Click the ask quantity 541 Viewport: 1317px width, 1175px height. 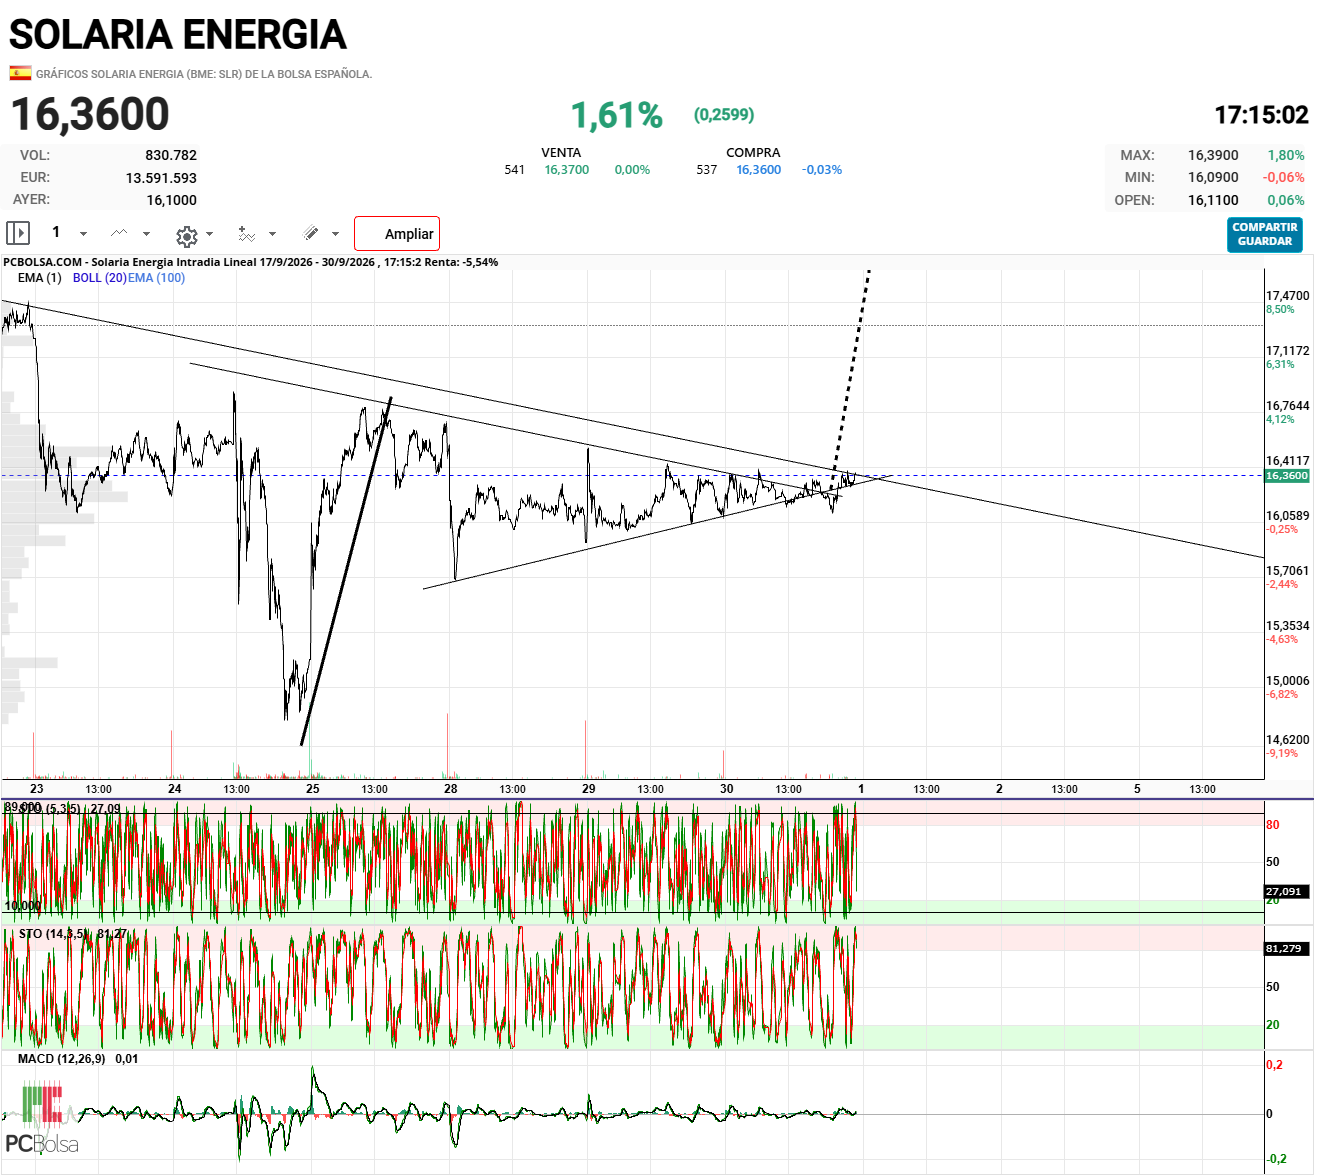pyautogui.click(x=515, y=170)
